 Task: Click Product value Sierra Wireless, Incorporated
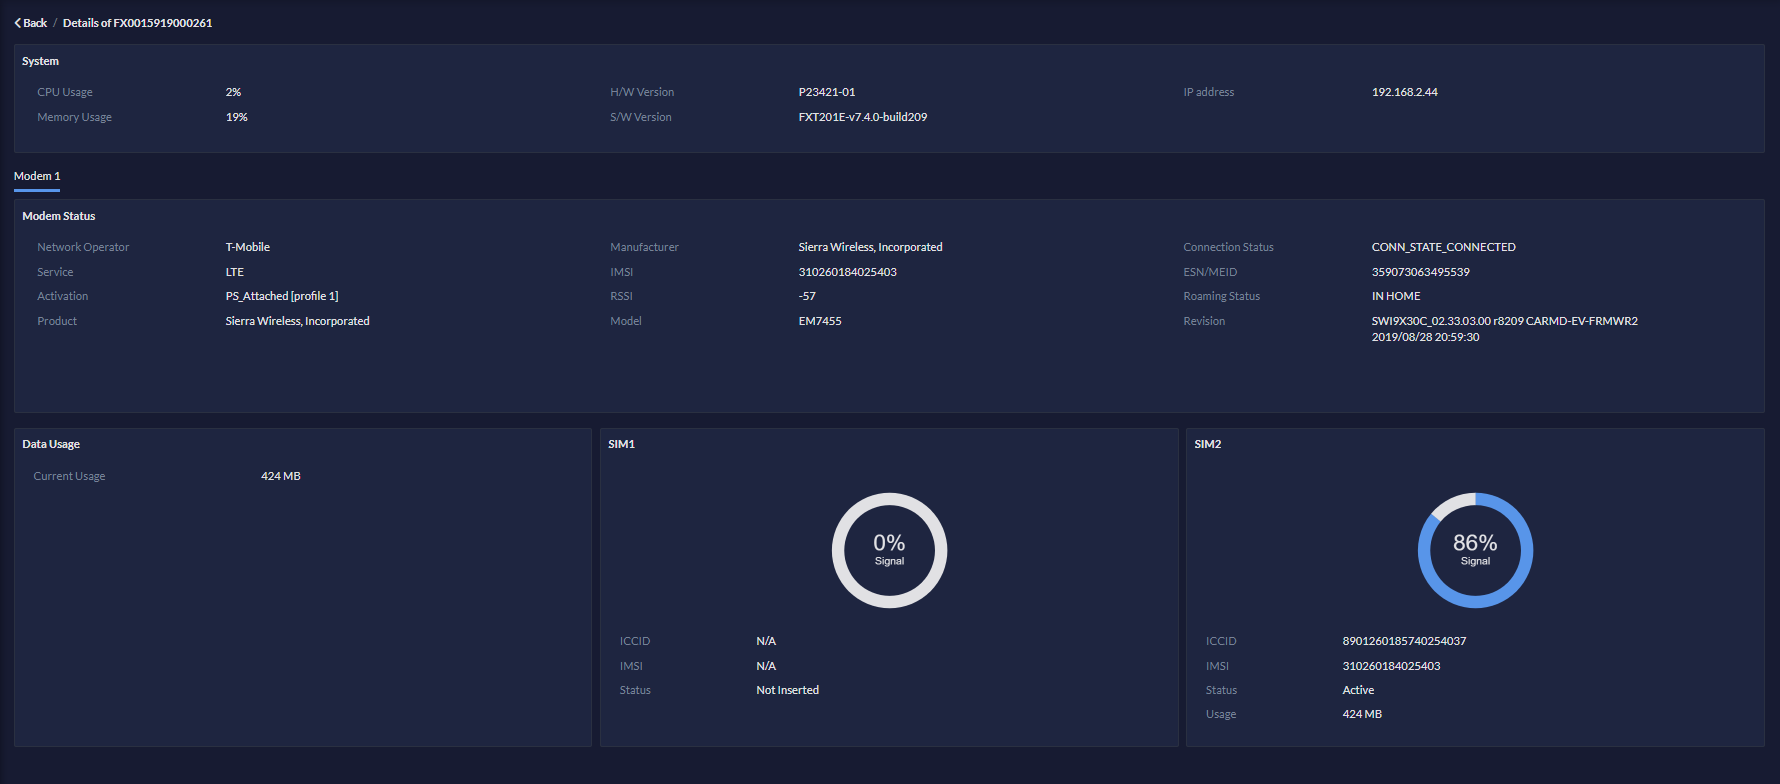tap(298, 321)
